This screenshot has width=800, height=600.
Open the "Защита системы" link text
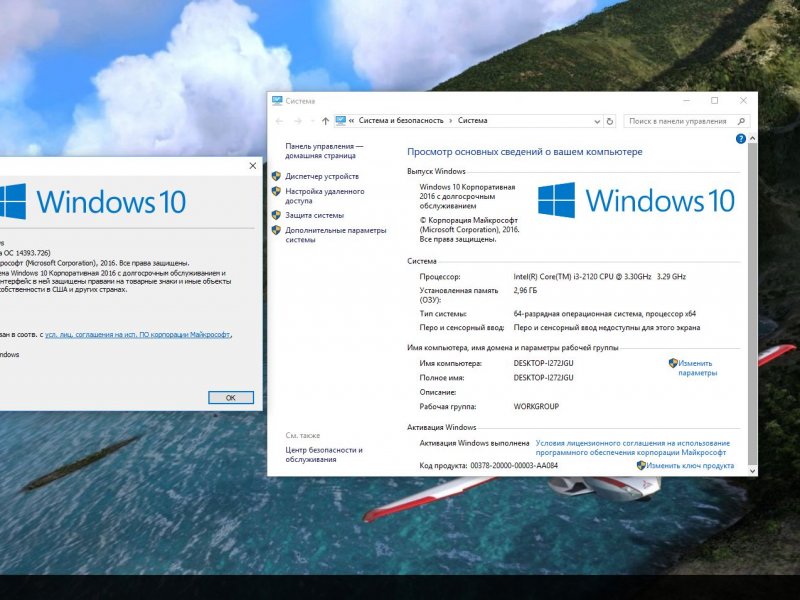tap(314, 215)
